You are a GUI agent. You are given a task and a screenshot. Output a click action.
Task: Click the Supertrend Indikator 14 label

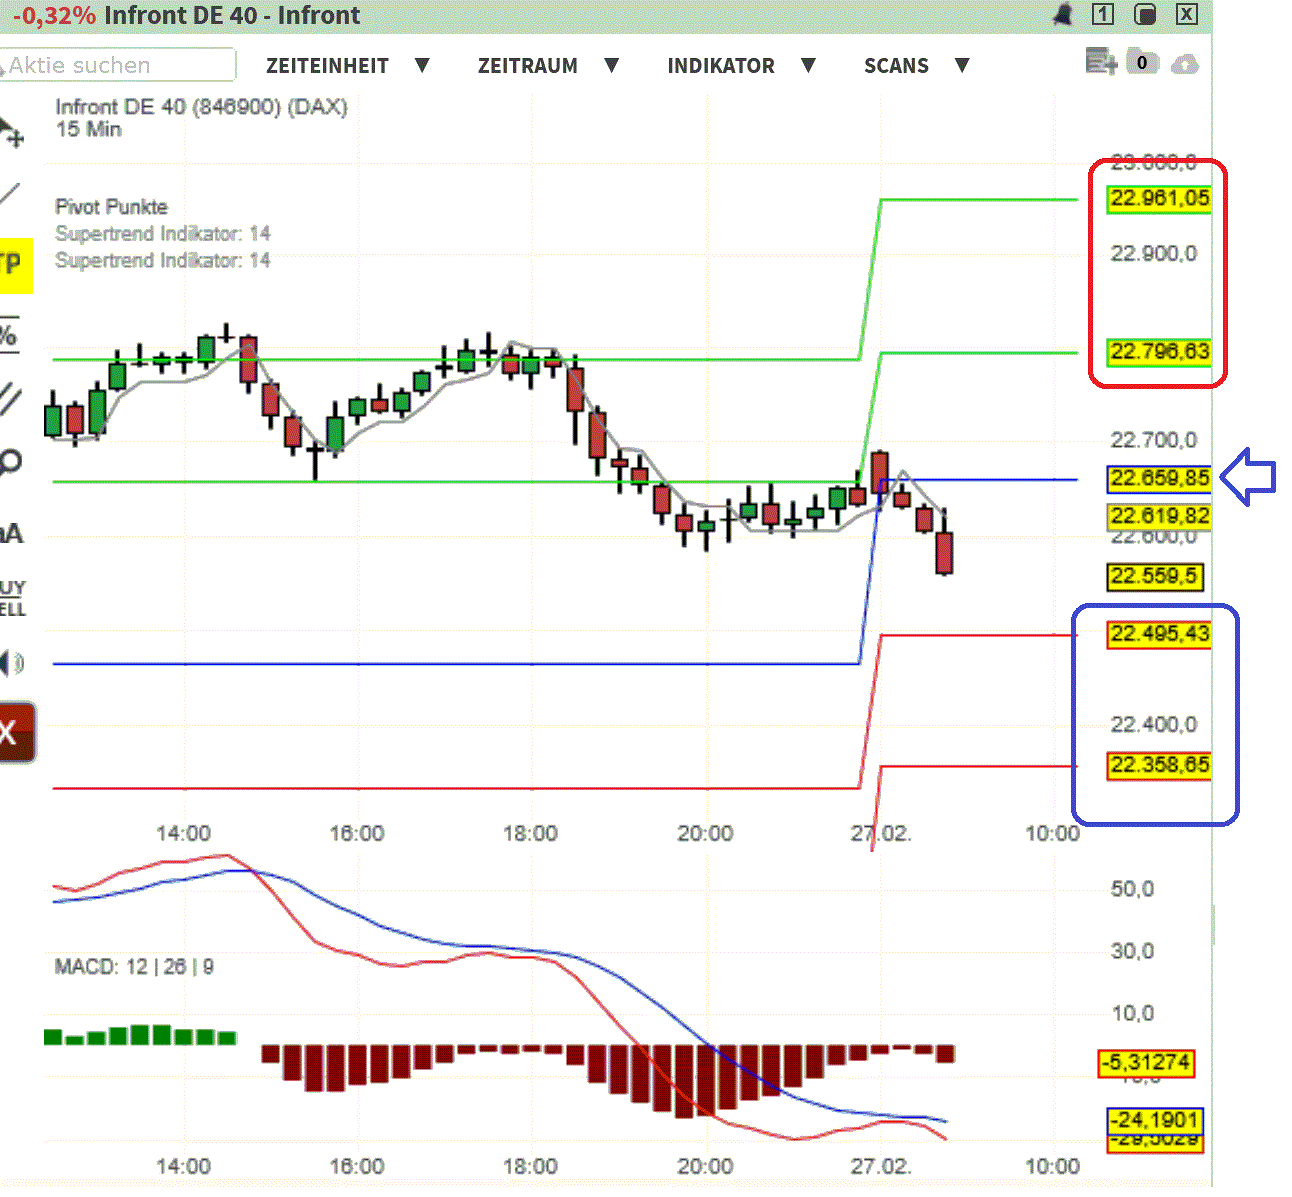coord(163,233)
